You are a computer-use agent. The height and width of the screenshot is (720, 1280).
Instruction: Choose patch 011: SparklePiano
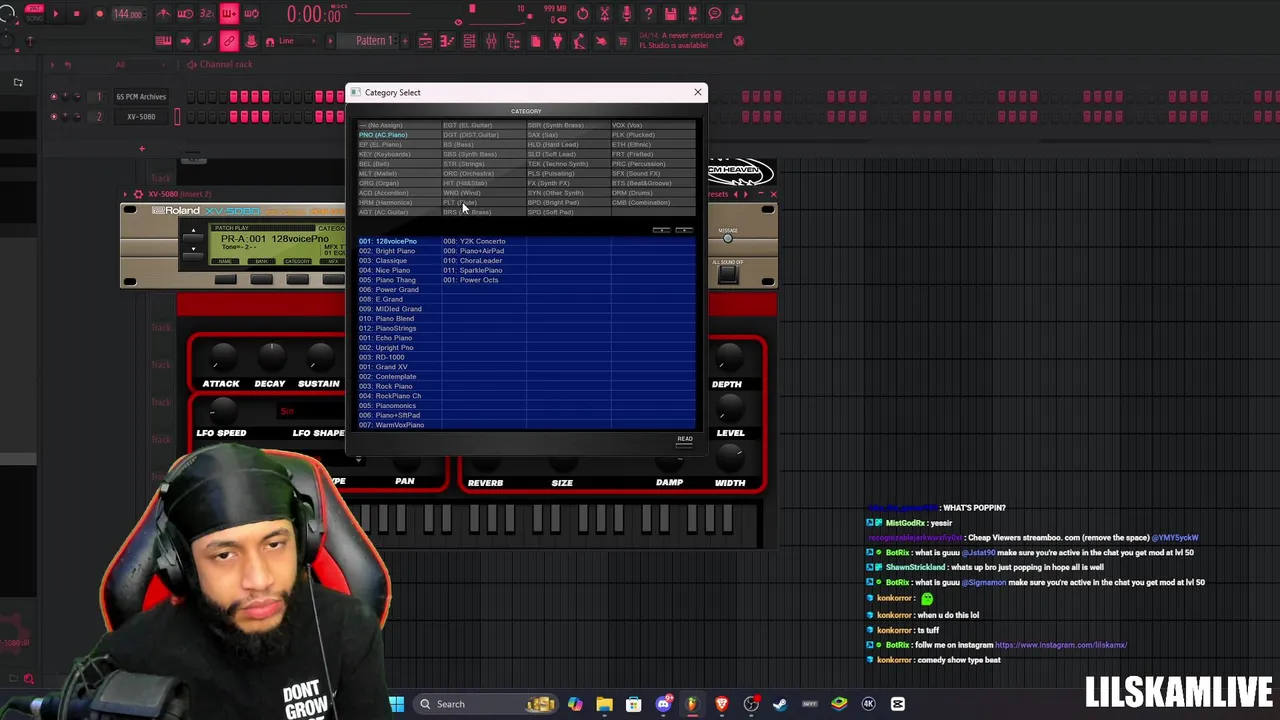tap(484, 270)
